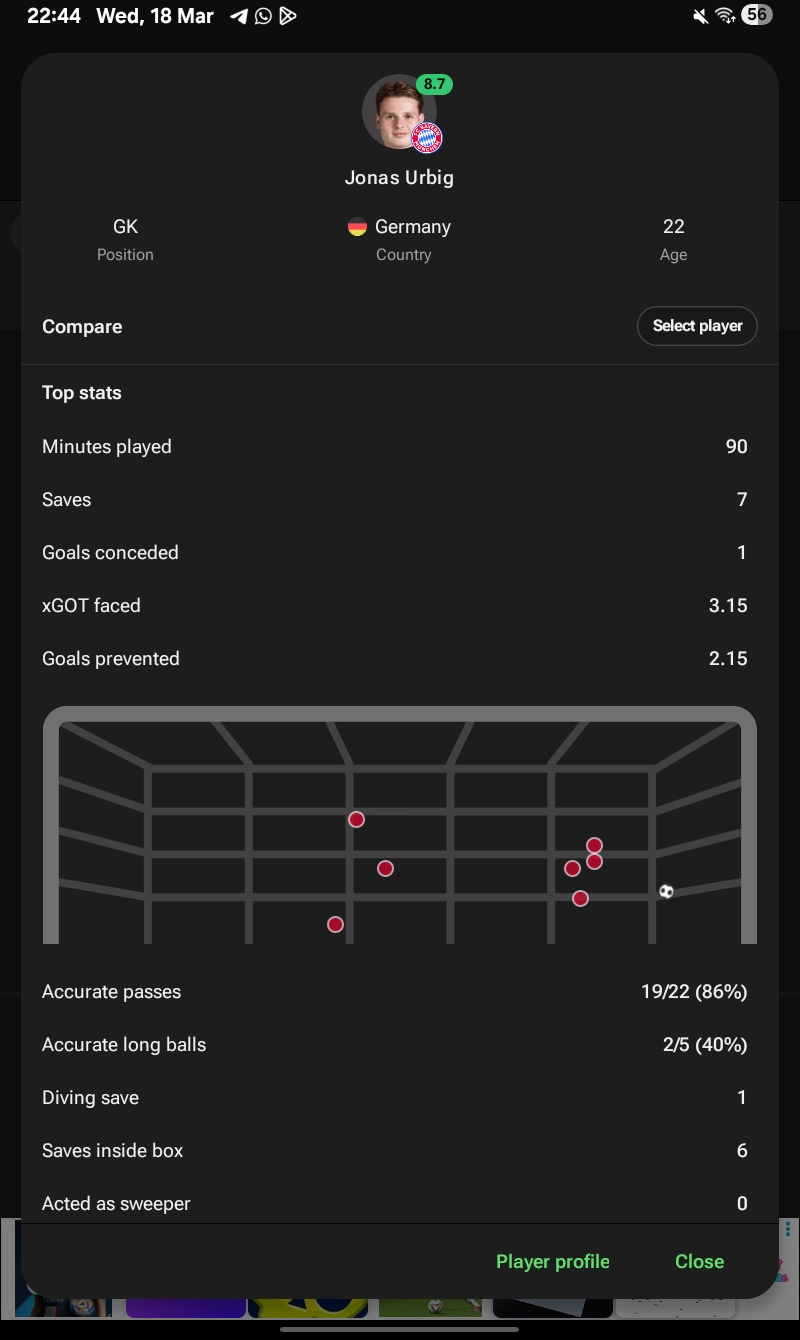Tap the muted sound status icon
This screenshot has width=800, height=1340.
click(700, 16)
